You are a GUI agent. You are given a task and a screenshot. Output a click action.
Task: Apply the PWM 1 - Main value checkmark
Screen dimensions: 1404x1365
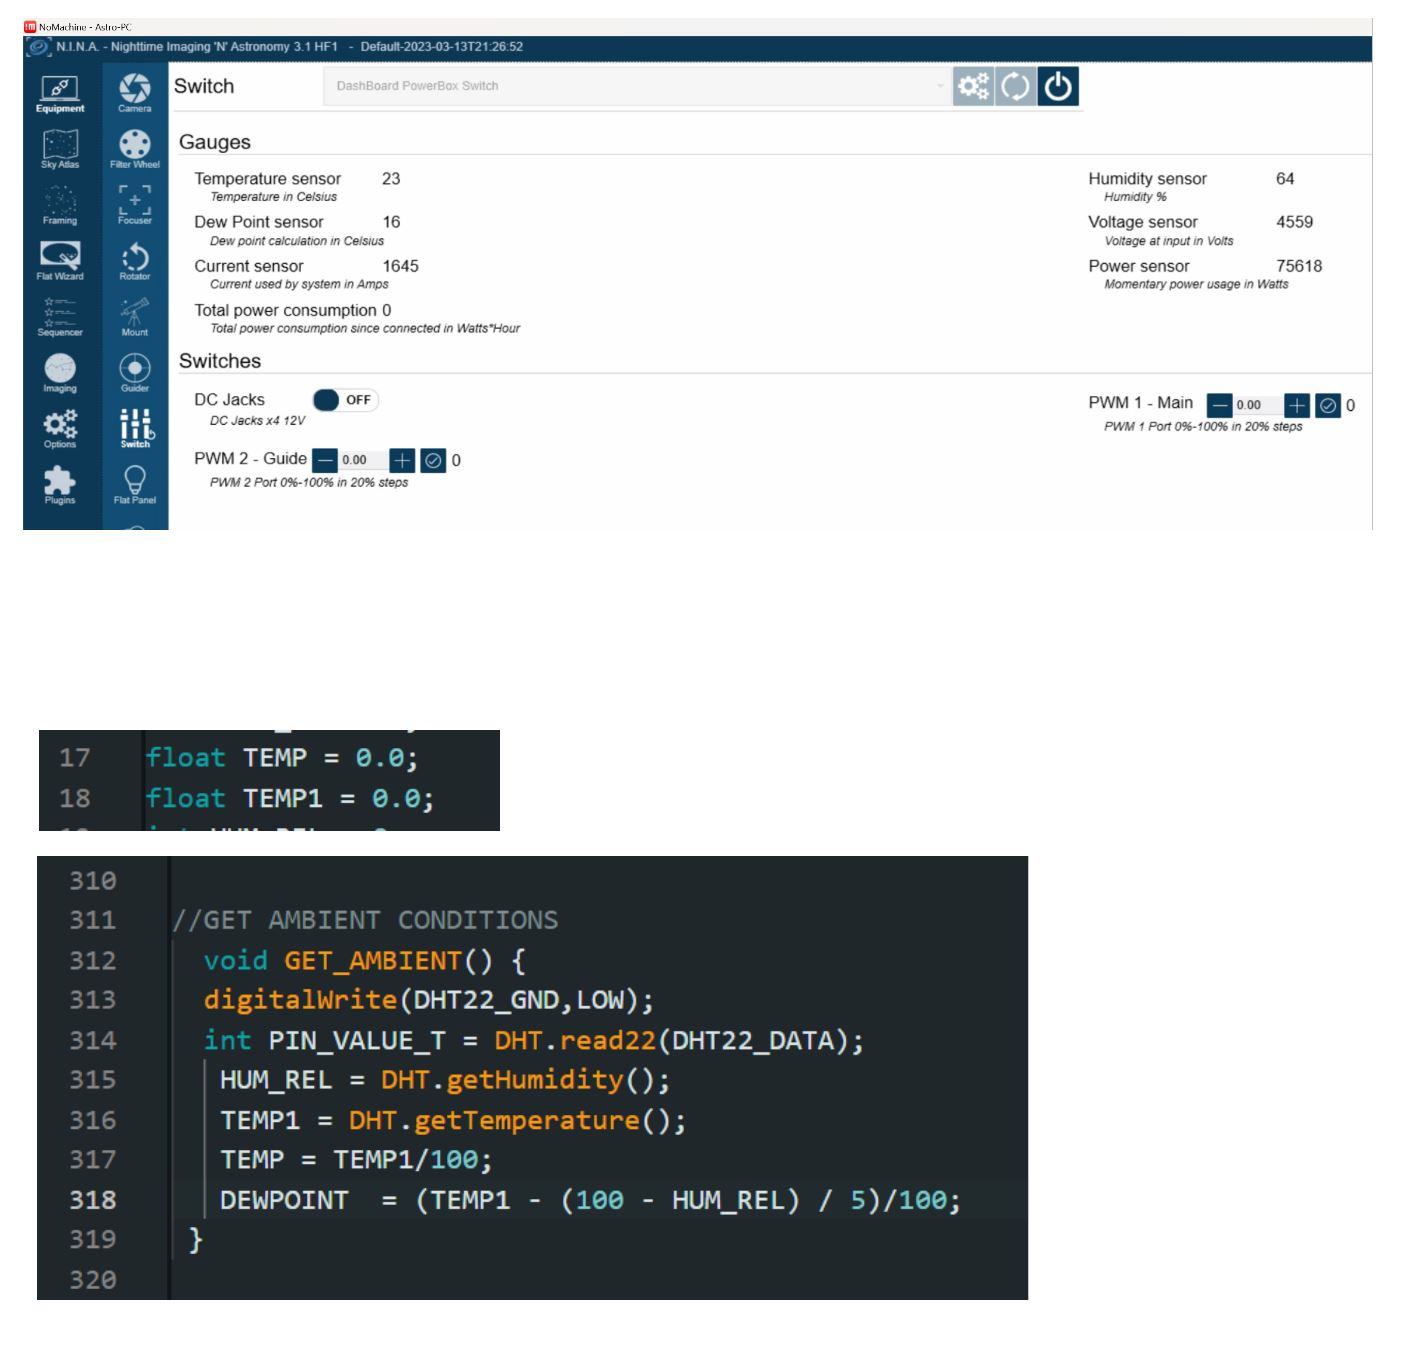(1327, 405)
